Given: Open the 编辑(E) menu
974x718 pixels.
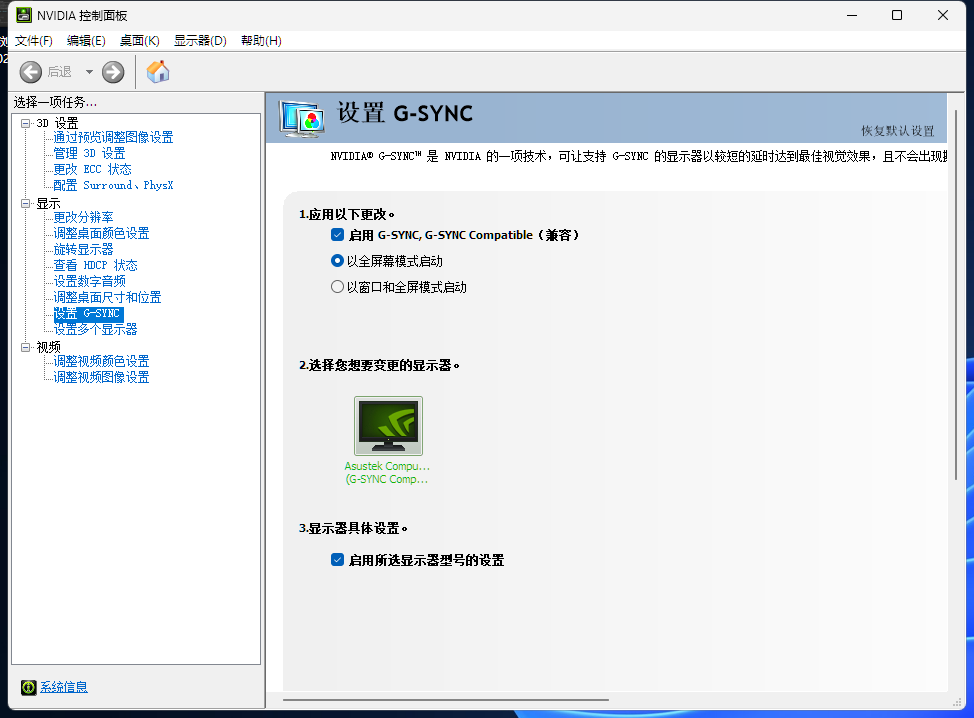Looking at the screenshot, I should [86, 41].
